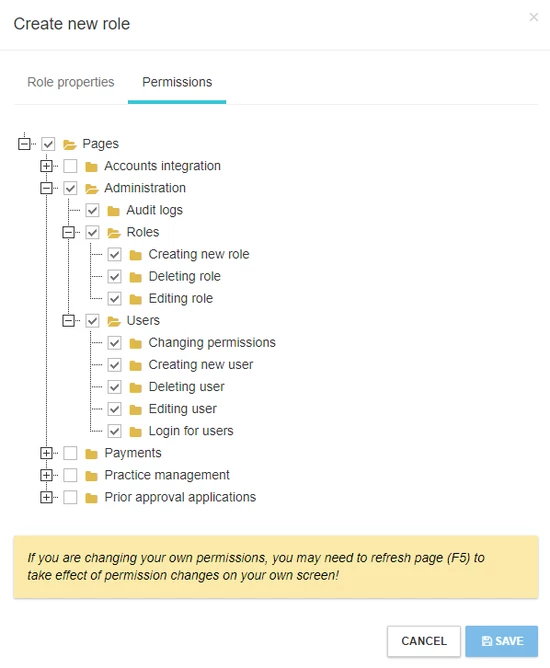This screenshot has height=668, width=550.
Task: Click the Cancel button
Action: point(424,641)
